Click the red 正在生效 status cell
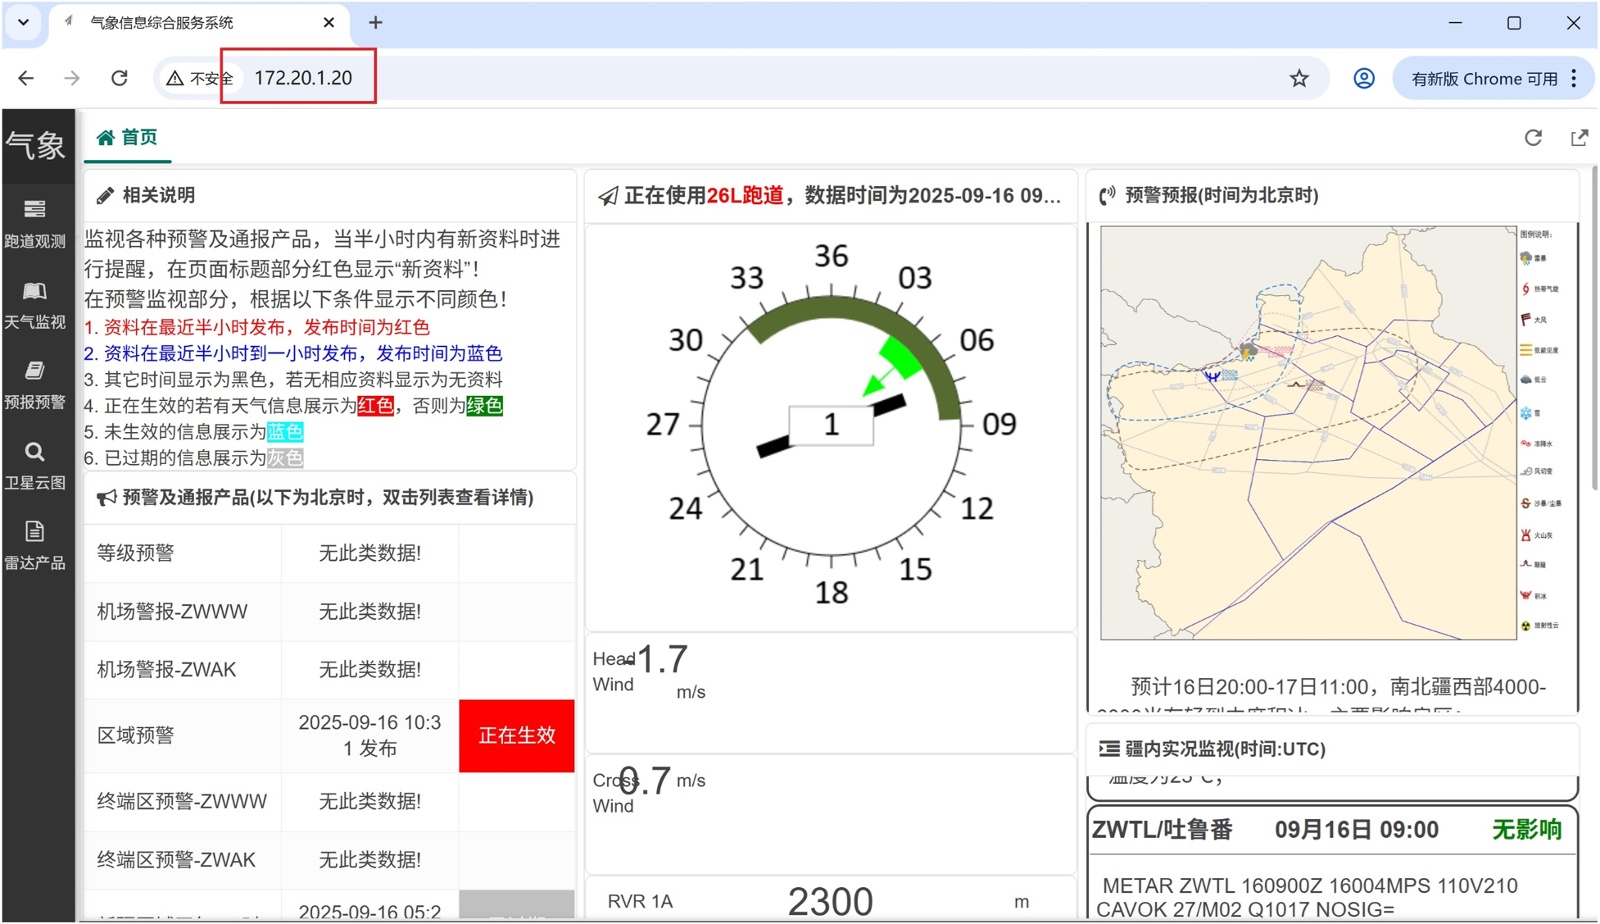The width and height of the screenshot is (1600, 924). point(516,735)
